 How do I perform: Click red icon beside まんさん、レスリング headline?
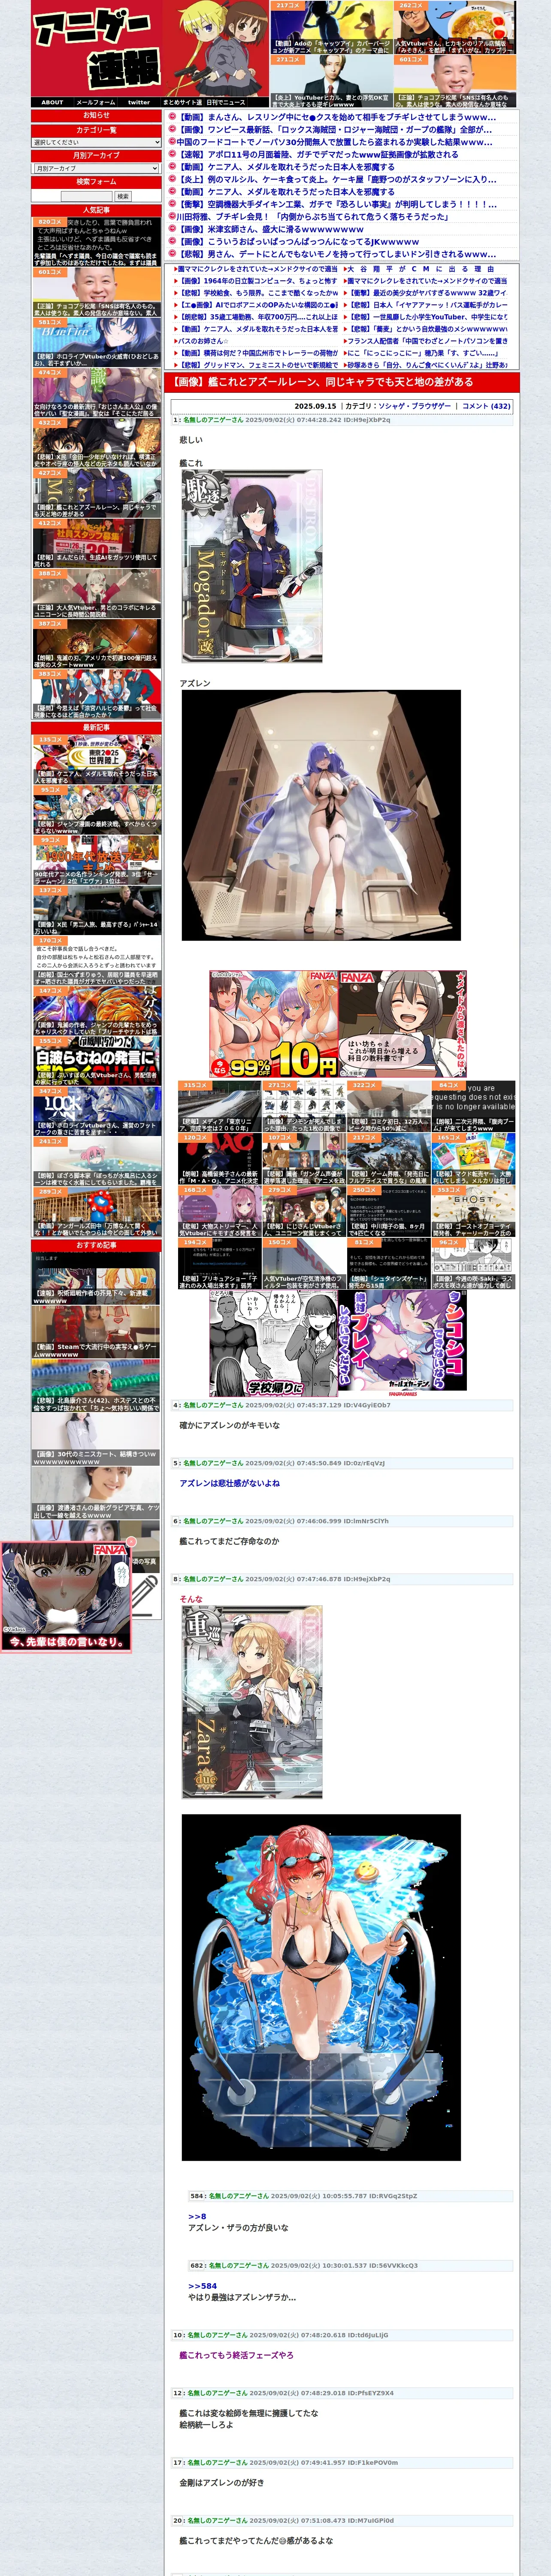[172, 117]
